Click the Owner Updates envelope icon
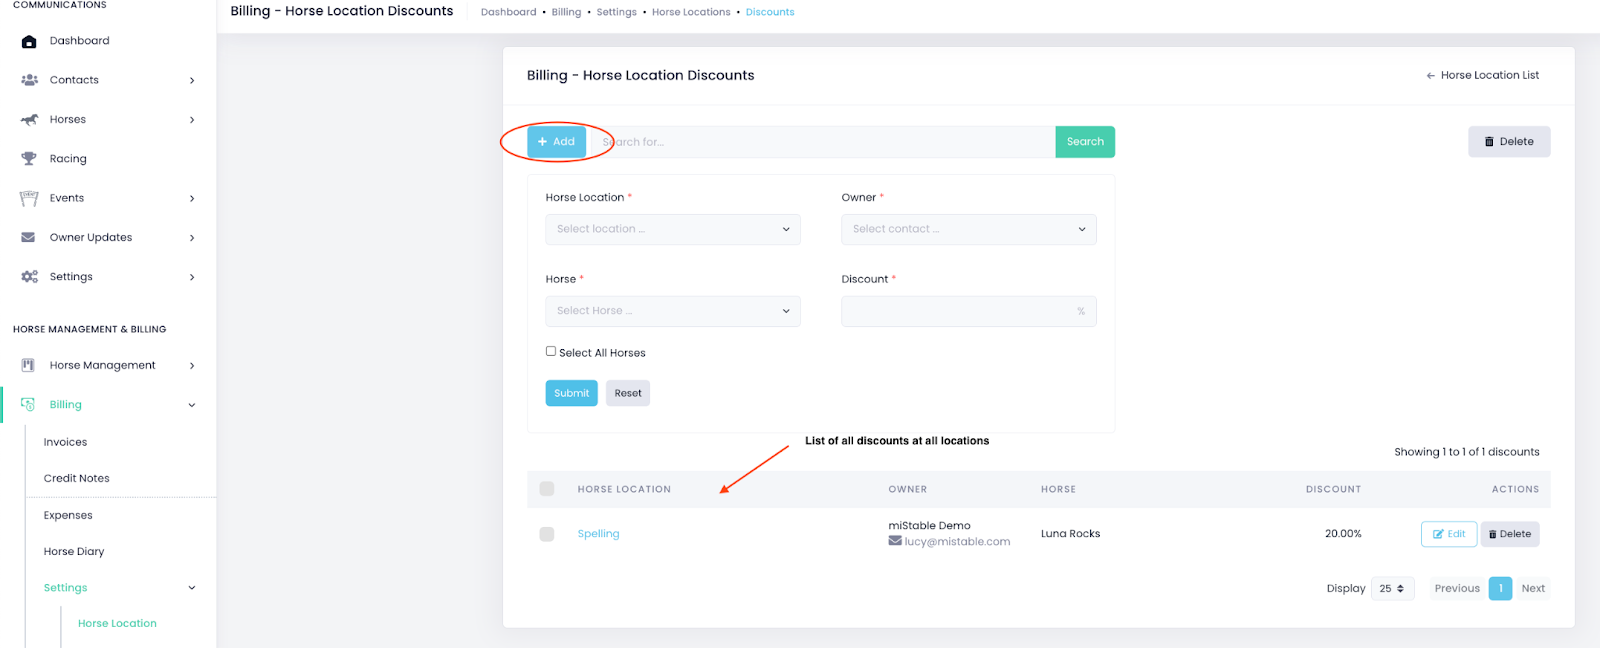The width and height of the screenshot is (1600, 648). tap(29, 237)
